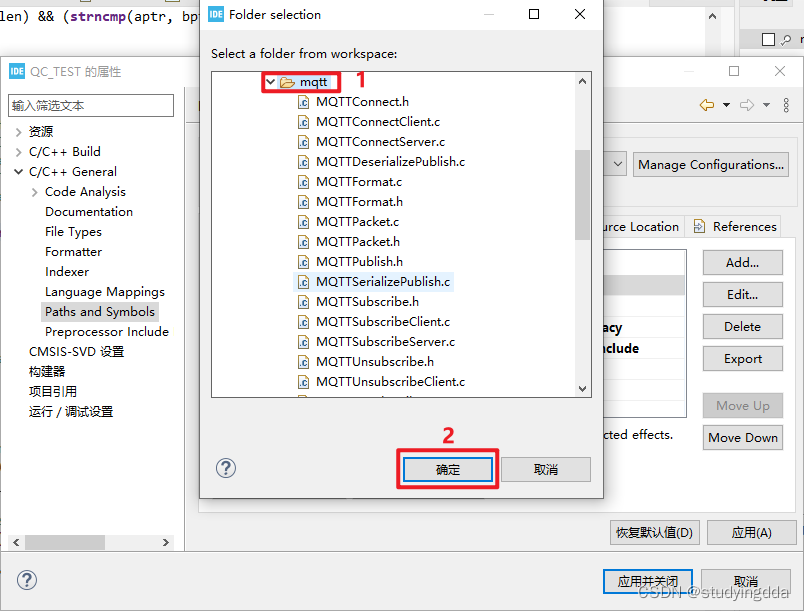Open help in Folder selection dialog

click(x=226, y=468)
